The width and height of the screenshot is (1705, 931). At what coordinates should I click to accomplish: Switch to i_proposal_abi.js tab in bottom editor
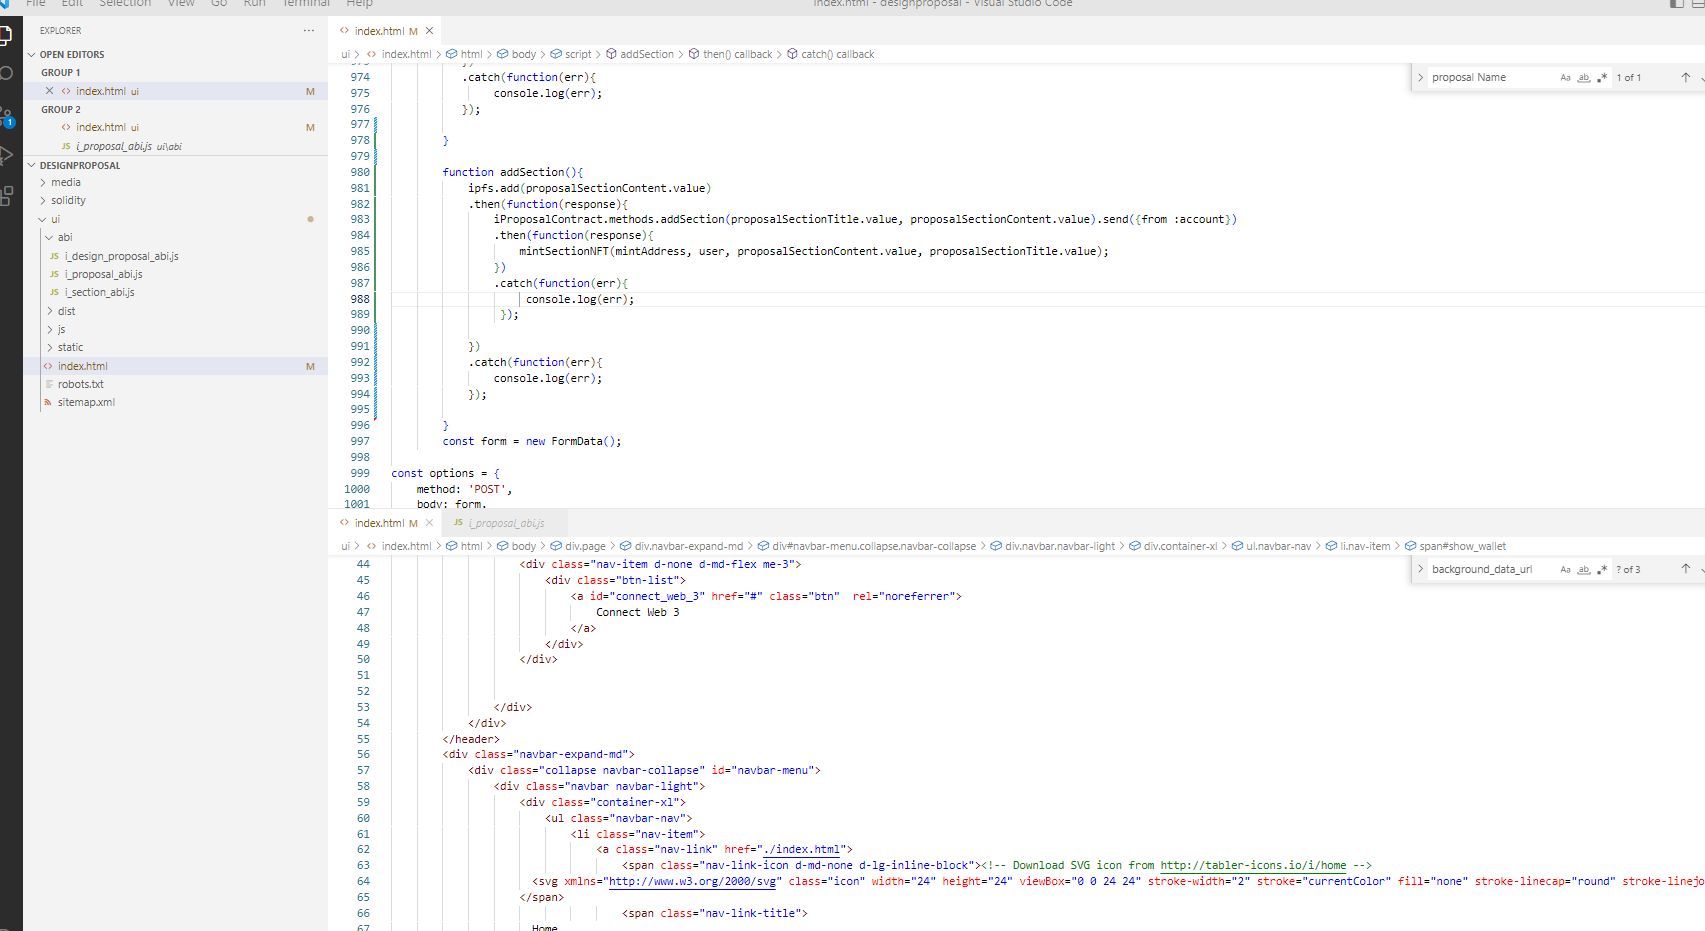pyautogui.click(x=504, y=523)
